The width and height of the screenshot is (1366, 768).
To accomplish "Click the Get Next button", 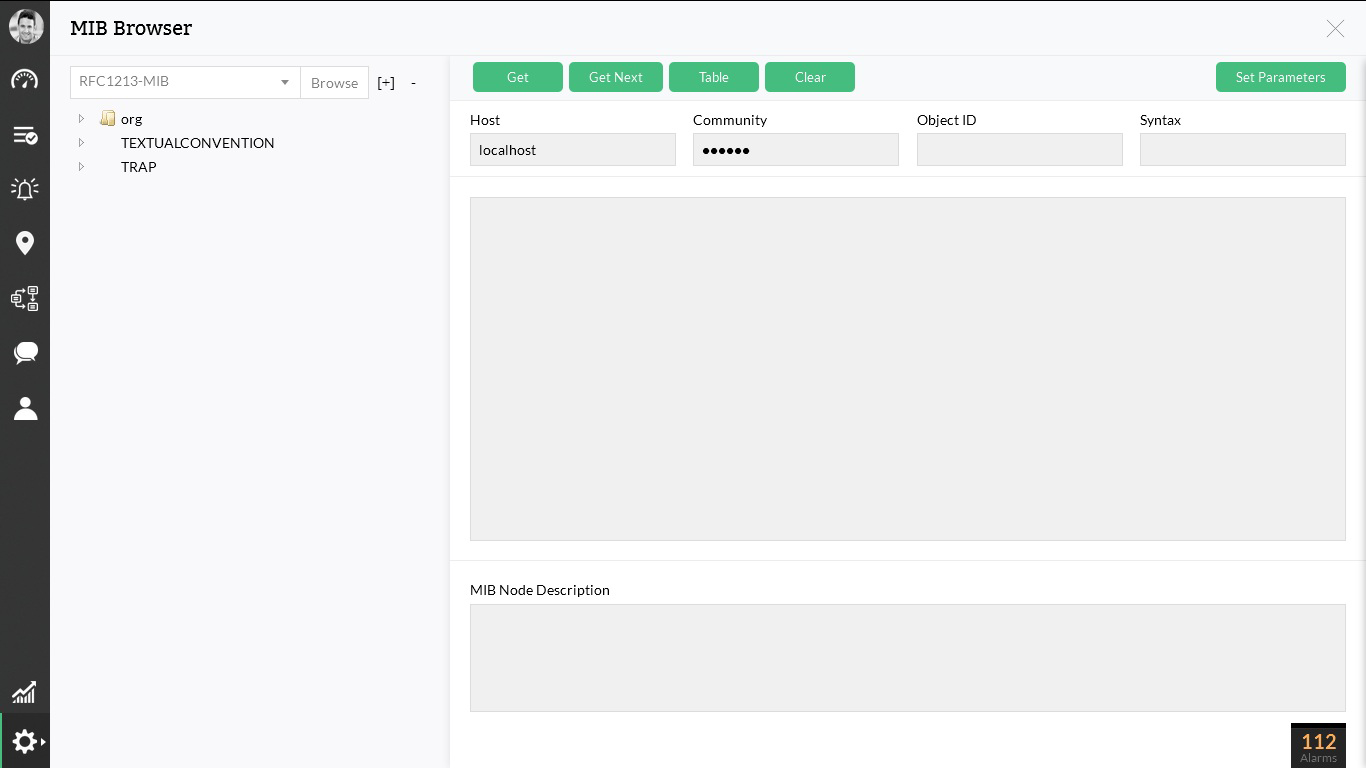I will (616, 77).
